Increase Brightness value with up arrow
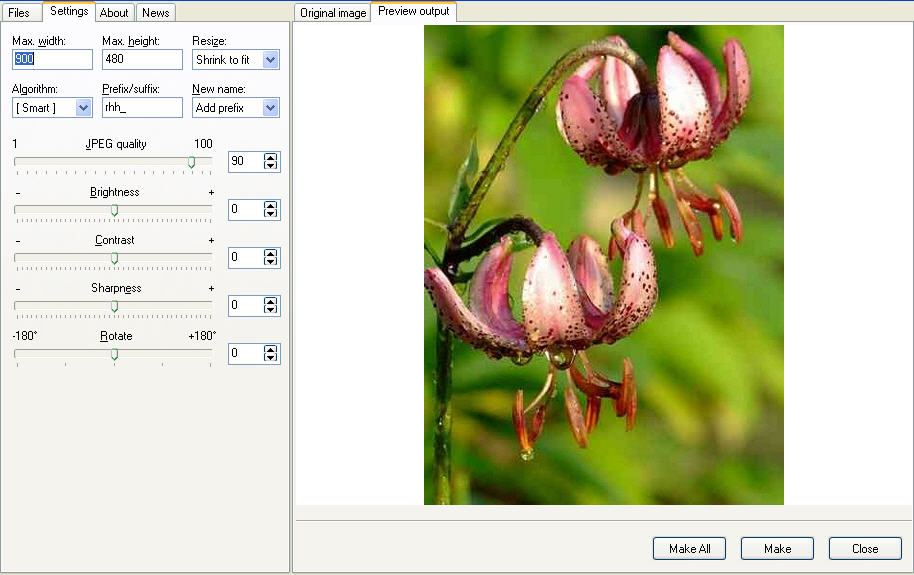914x575 pixels. tap(270, 205)
